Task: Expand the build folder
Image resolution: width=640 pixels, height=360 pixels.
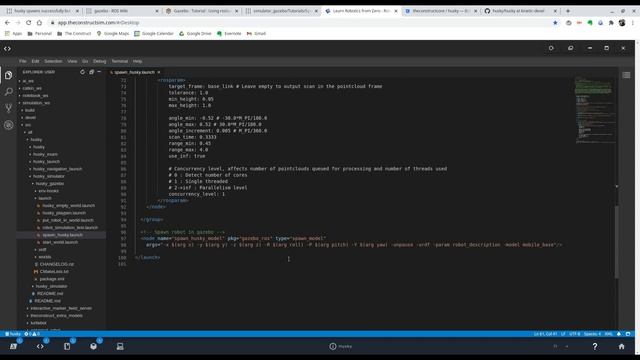Action: pyautogui.click(x=30, y=110)
